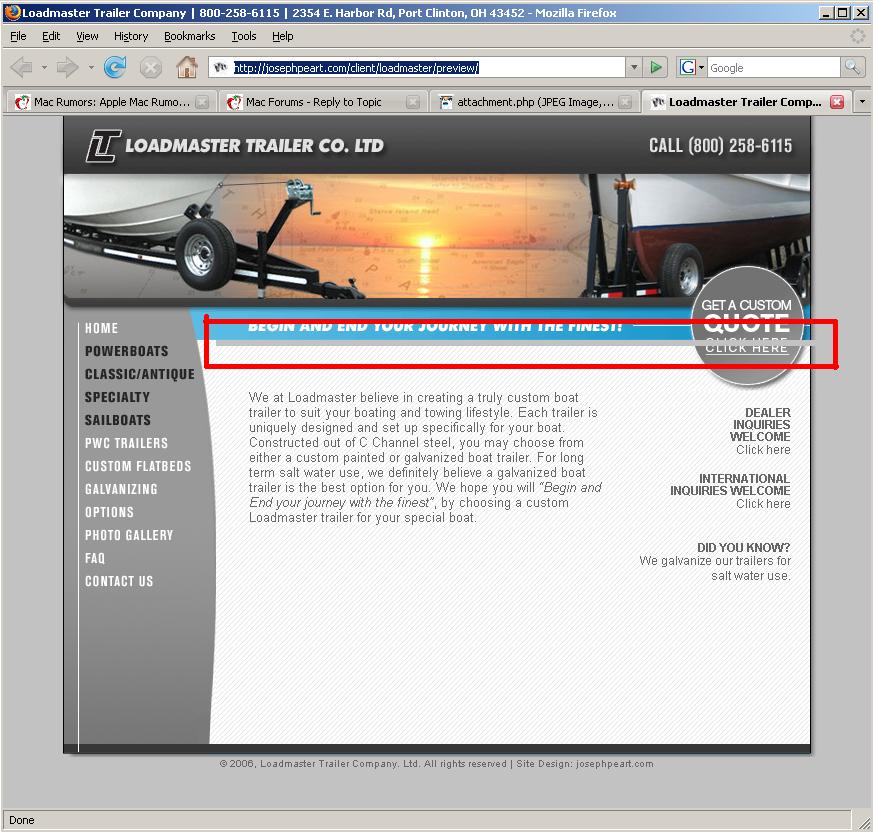Click the green Go arrow button

tap(656, 68)
